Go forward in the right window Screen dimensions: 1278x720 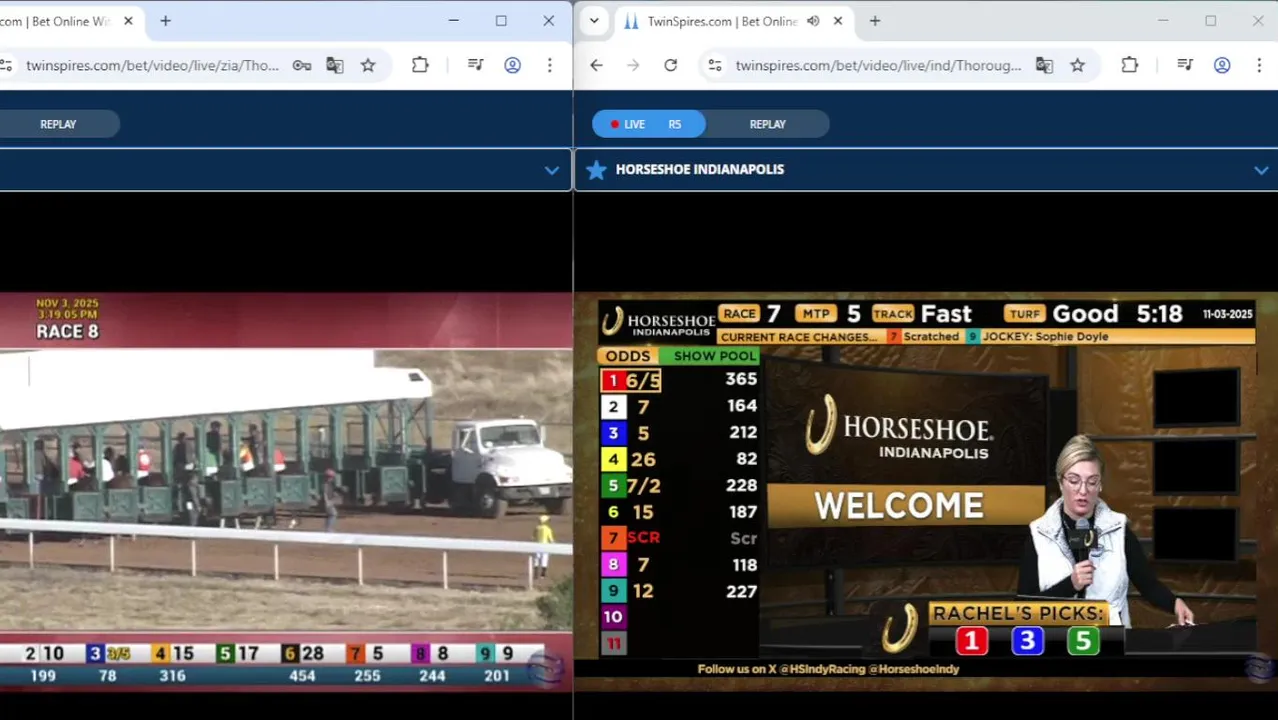click(633, 65)
